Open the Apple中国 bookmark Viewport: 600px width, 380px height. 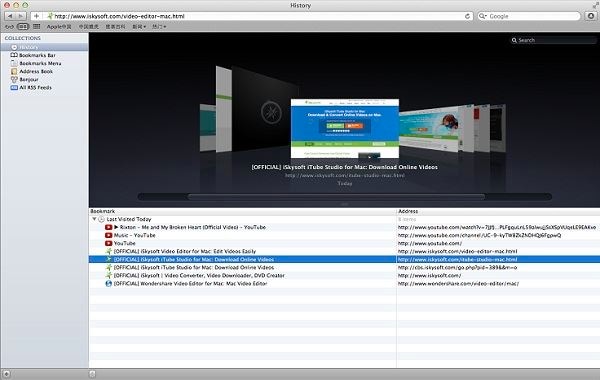pyautogui.click(x=59, y=26)
